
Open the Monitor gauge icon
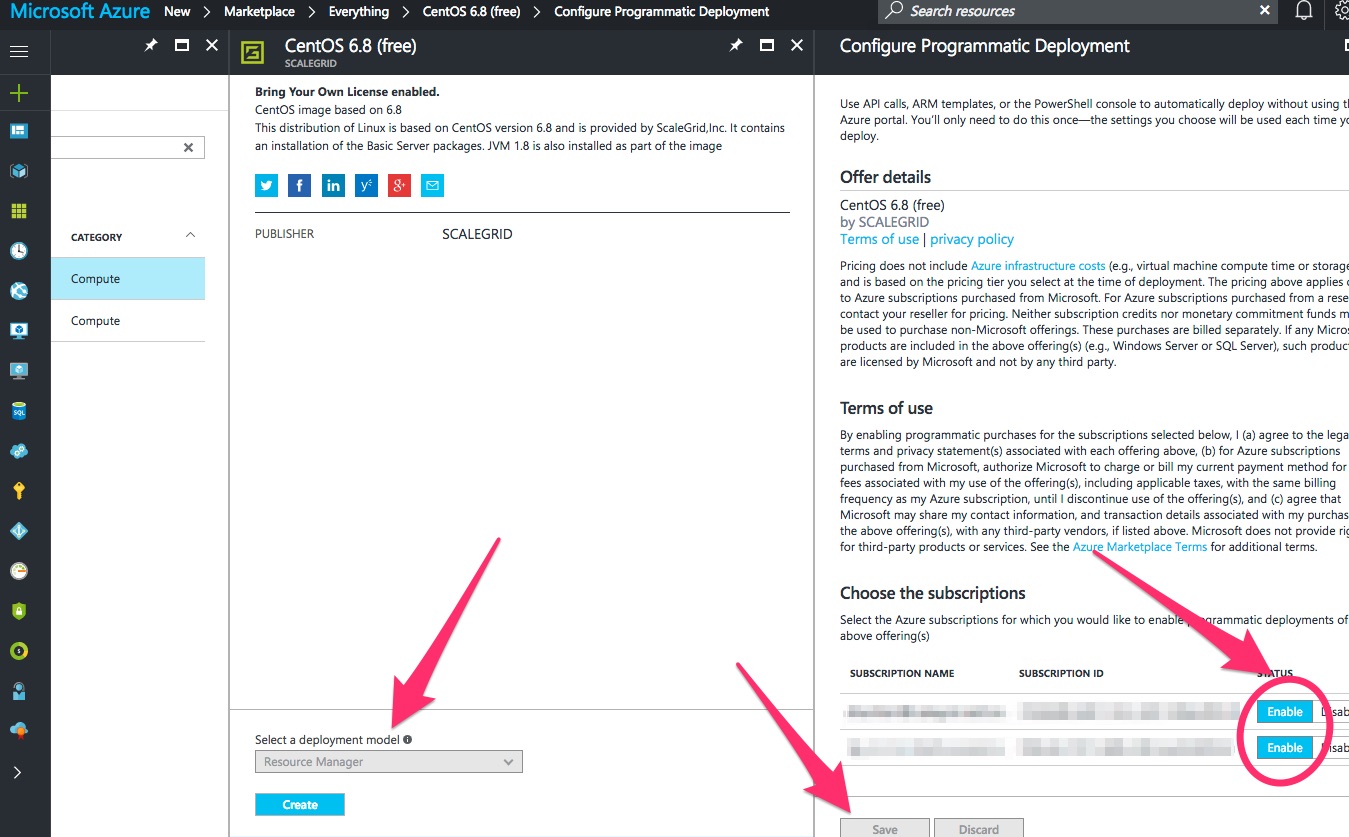coord(18,571)
